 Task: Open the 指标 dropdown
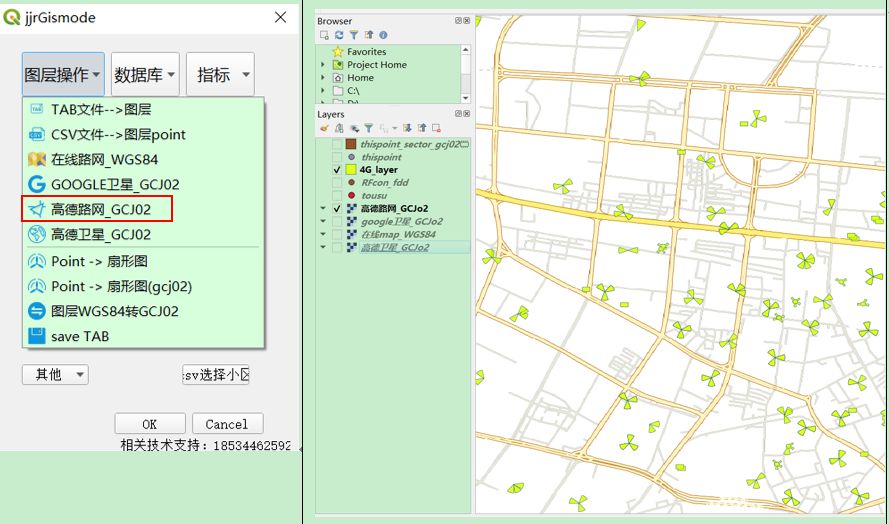click(221, 74)
